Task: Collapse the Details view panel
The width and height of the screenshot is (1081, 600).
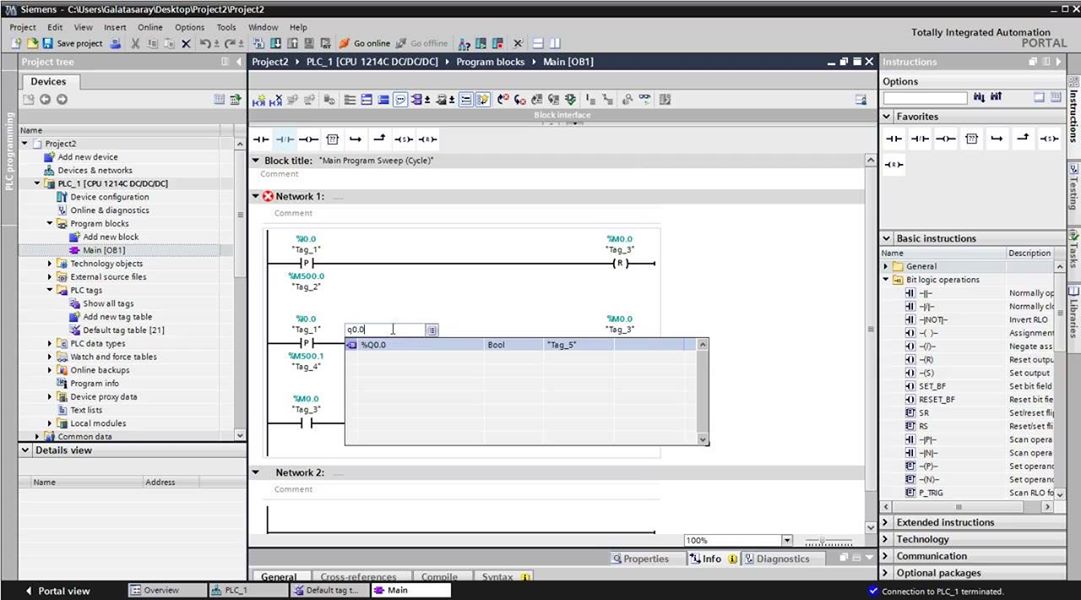Action: (x=26, y=450)
